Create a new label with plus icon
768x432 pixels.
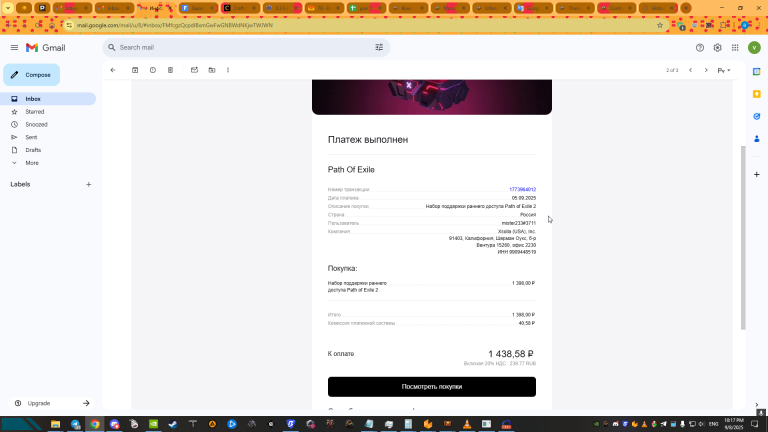coord(89,185)
